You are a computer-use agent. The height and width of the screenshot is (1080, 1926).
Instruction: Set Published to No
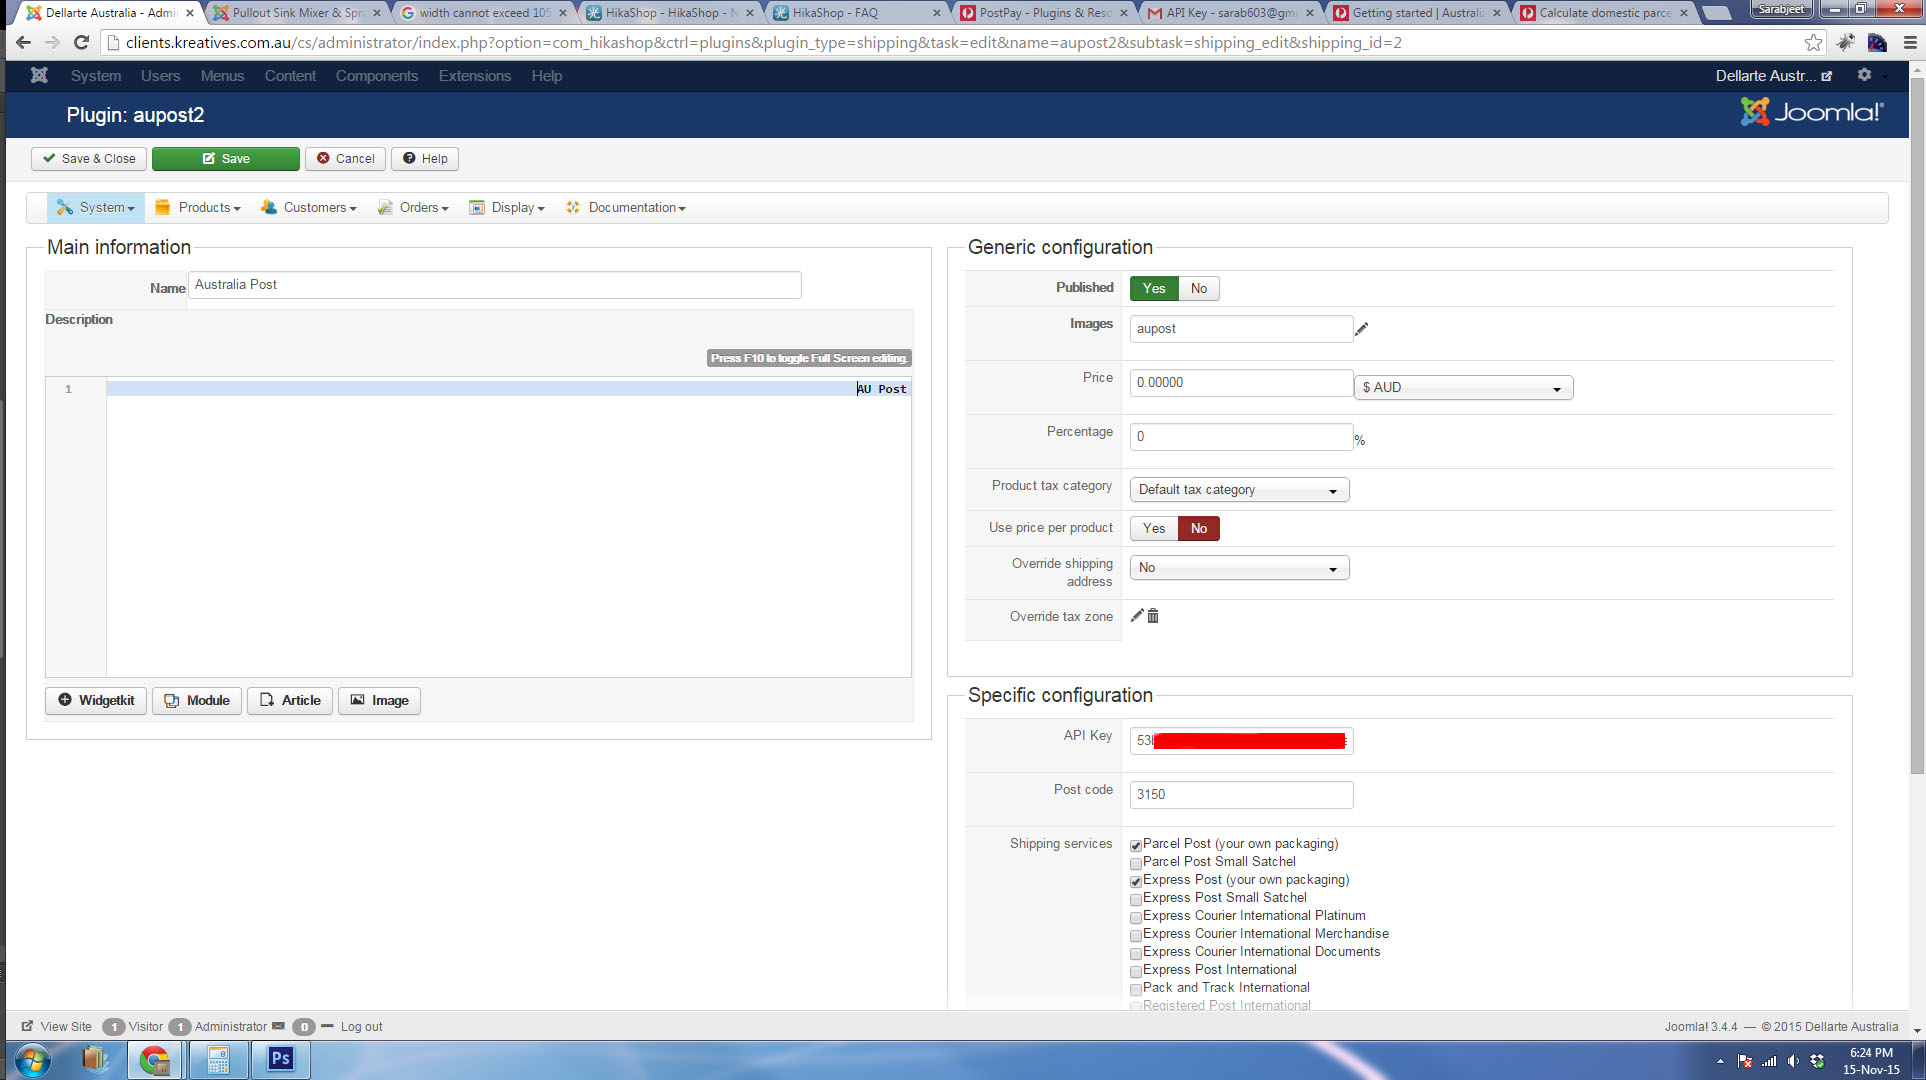tap(1198, 288)
